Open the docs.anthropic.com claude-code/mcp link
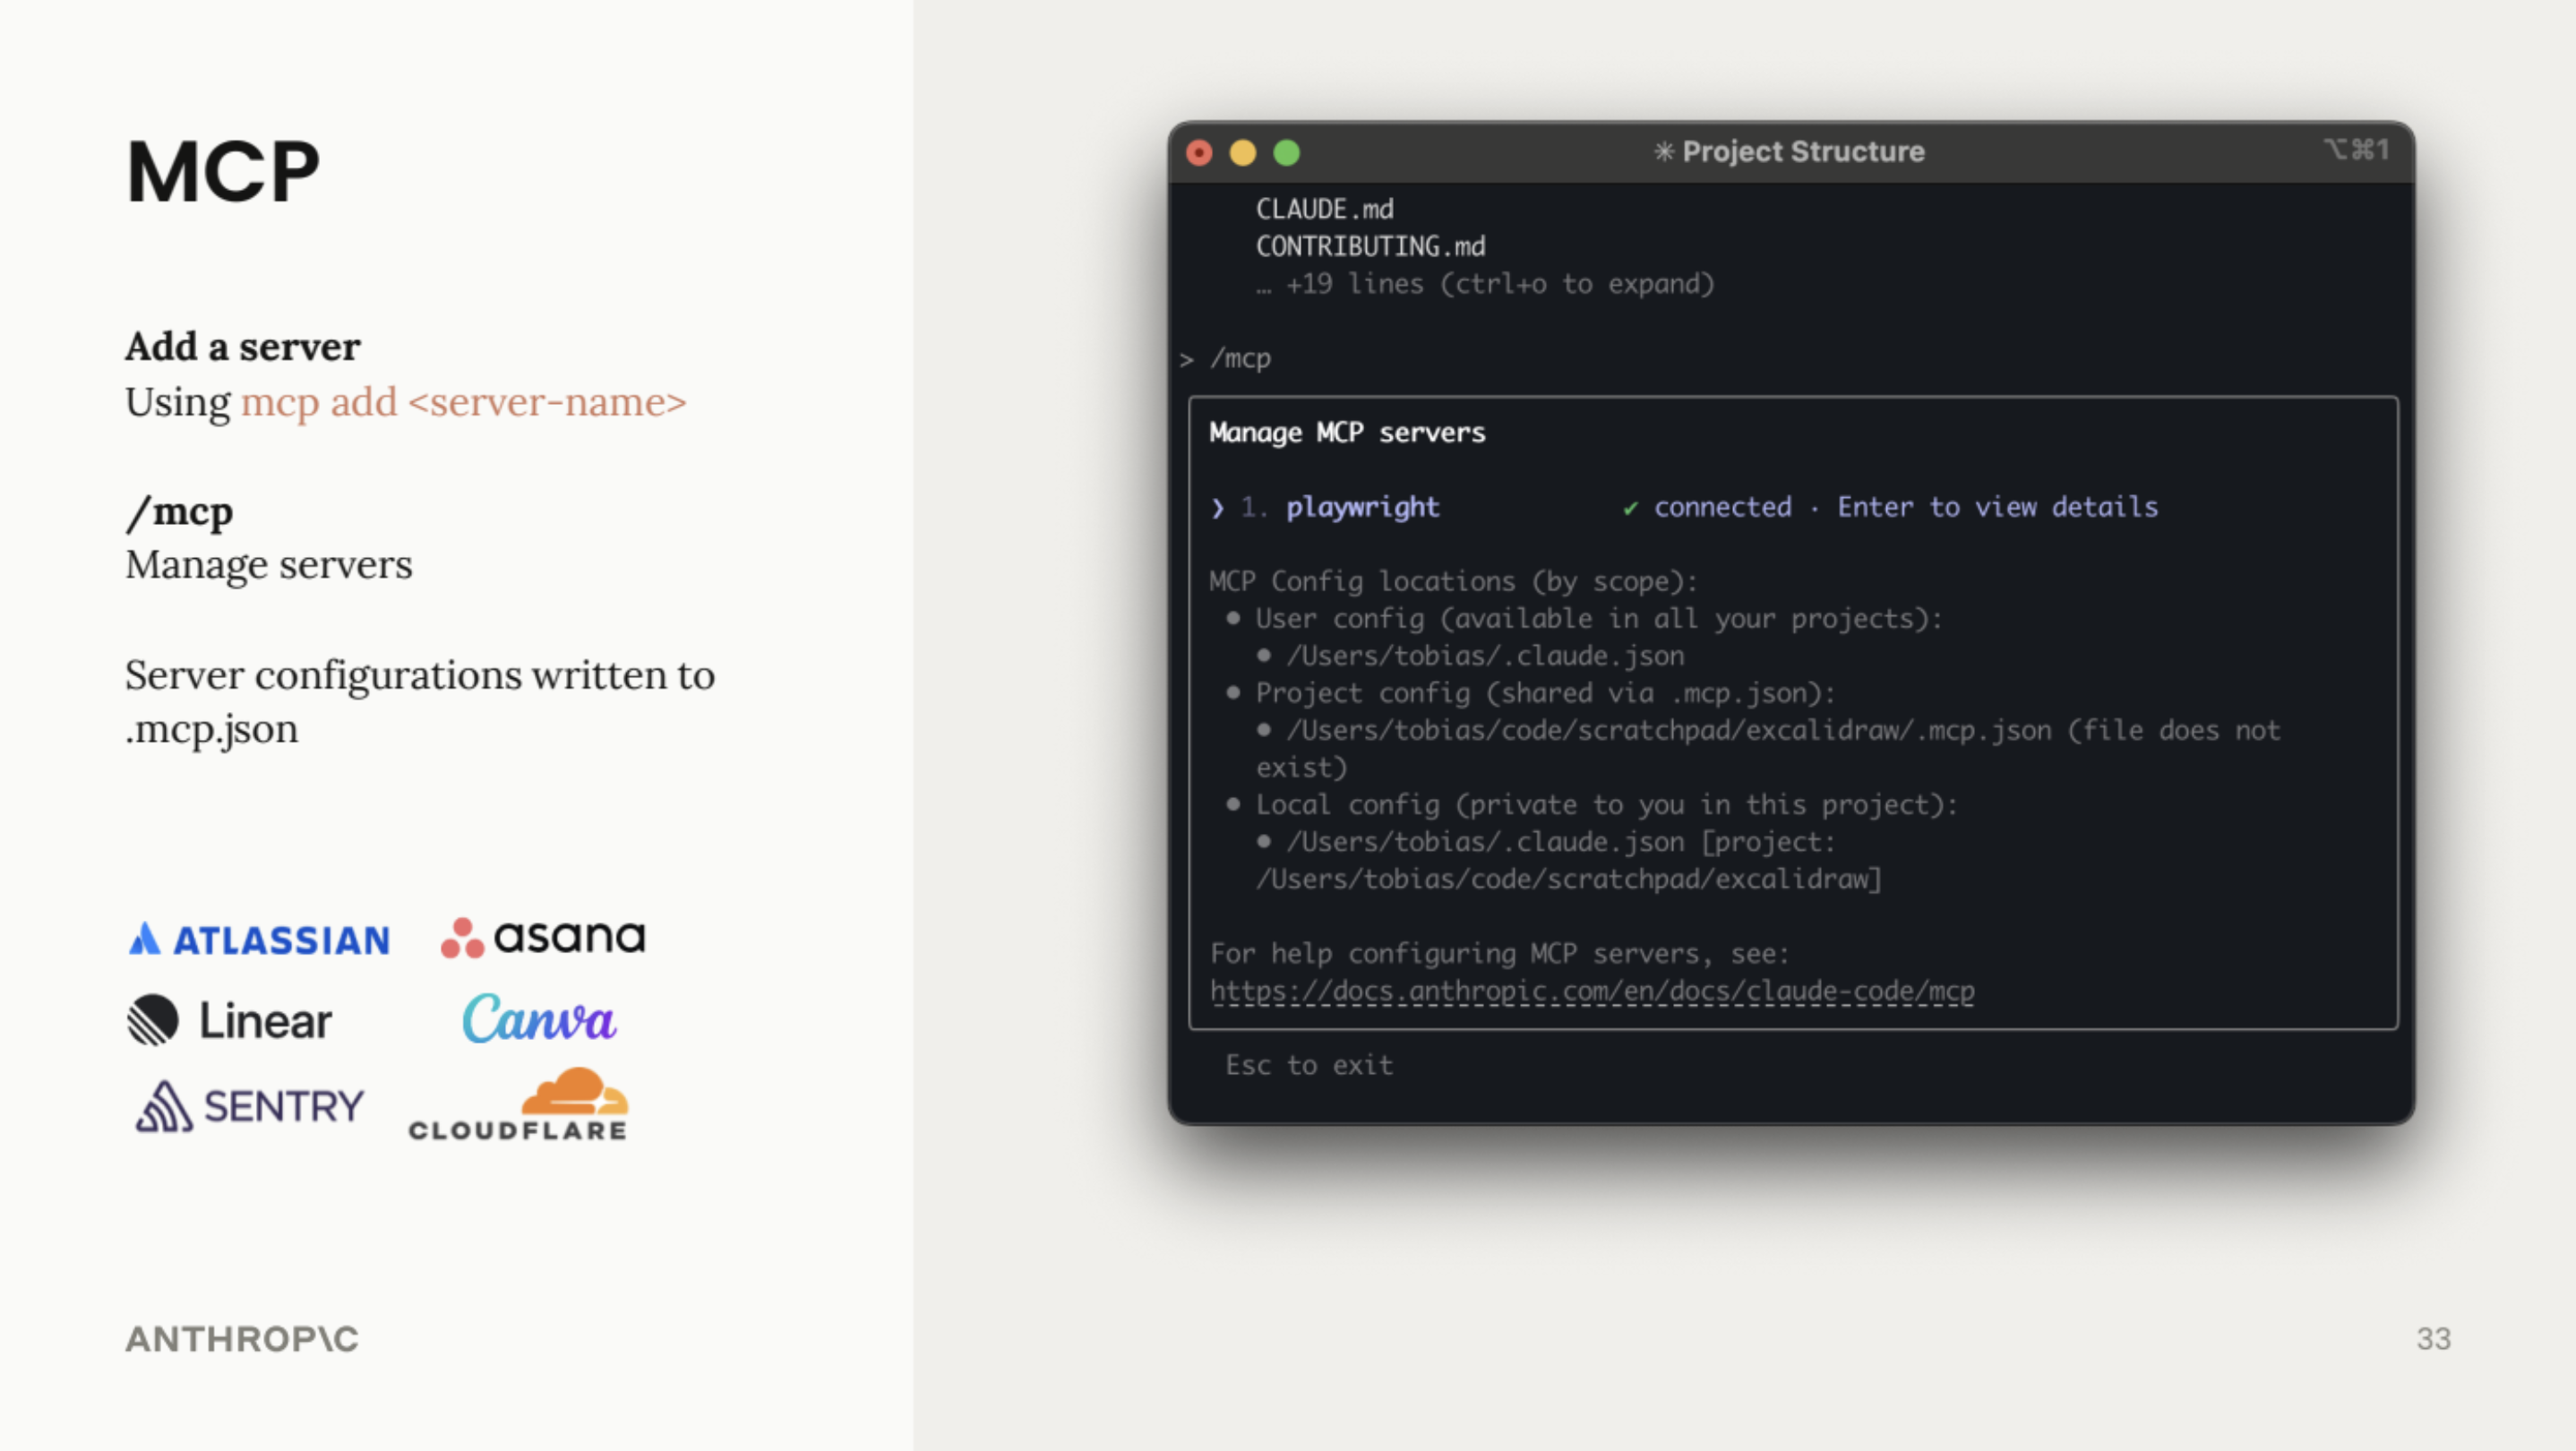 1592,991
